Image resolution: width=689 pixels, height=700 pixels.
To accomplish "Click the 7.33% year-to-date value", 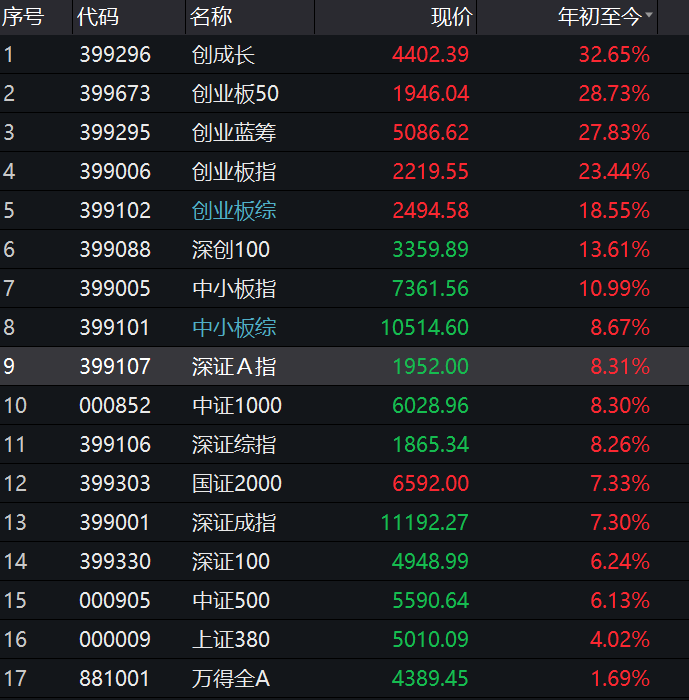I will click(620, 483).
